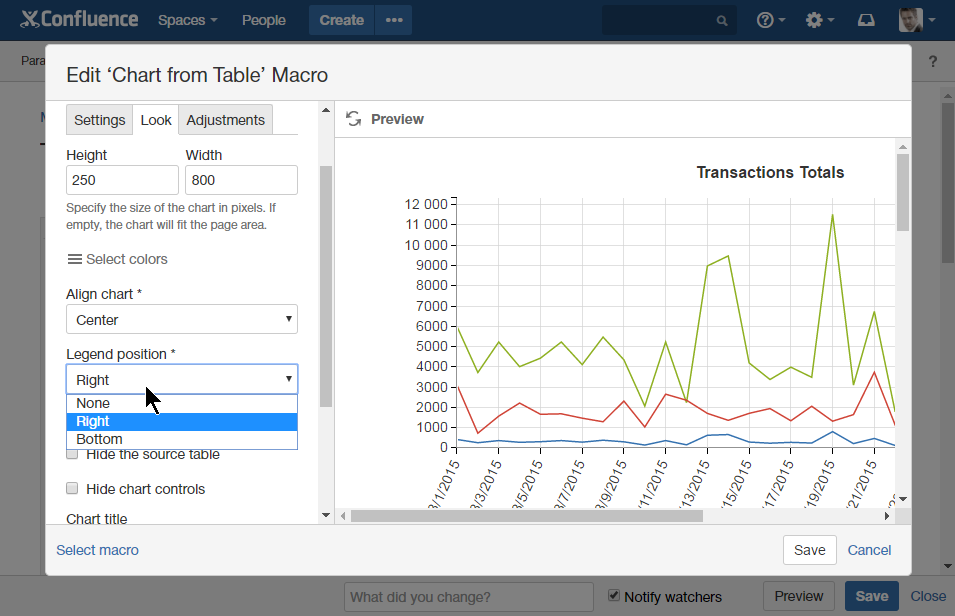Switch to the Settings tab
Viewport: 955px width, 616px height.
coord(99,120)
